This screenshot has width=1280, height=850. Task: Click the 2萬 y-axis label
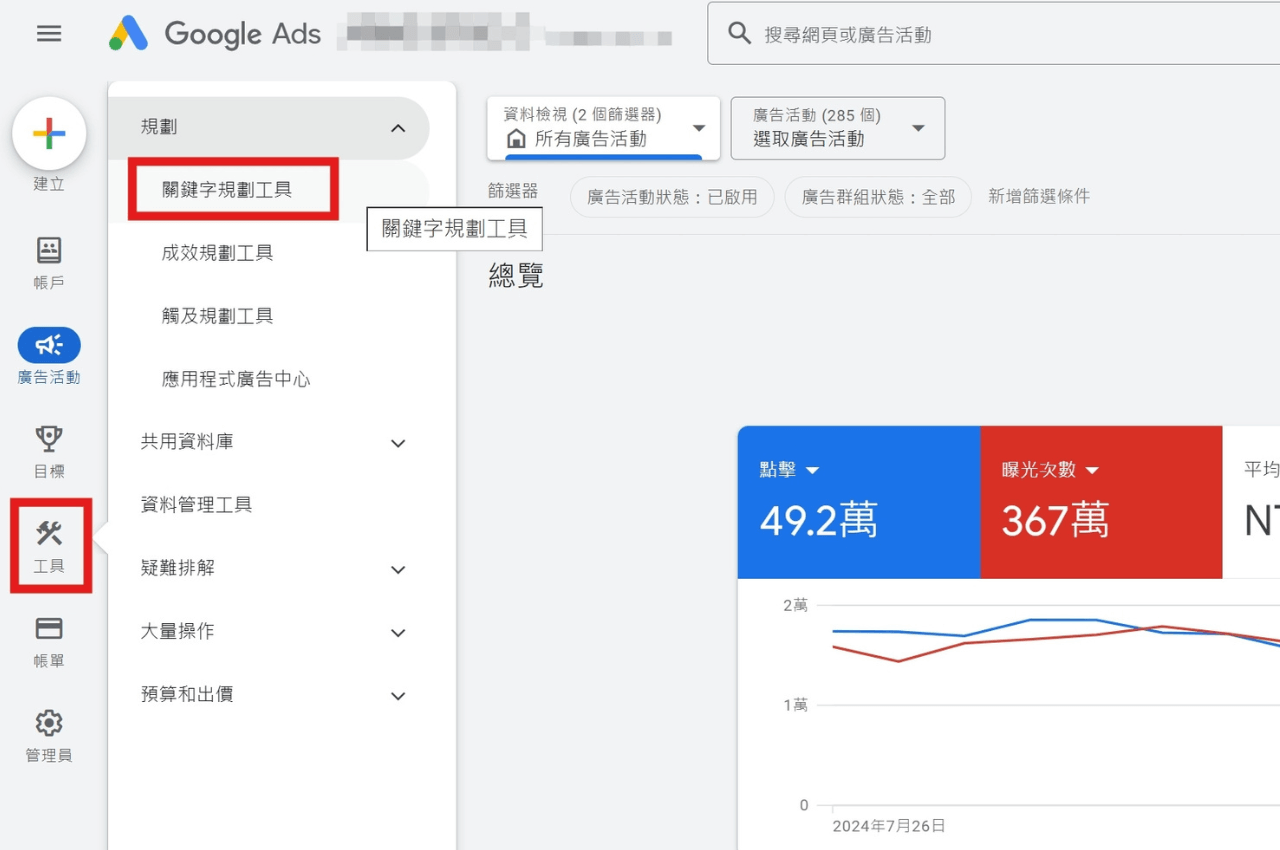[795, 605]
